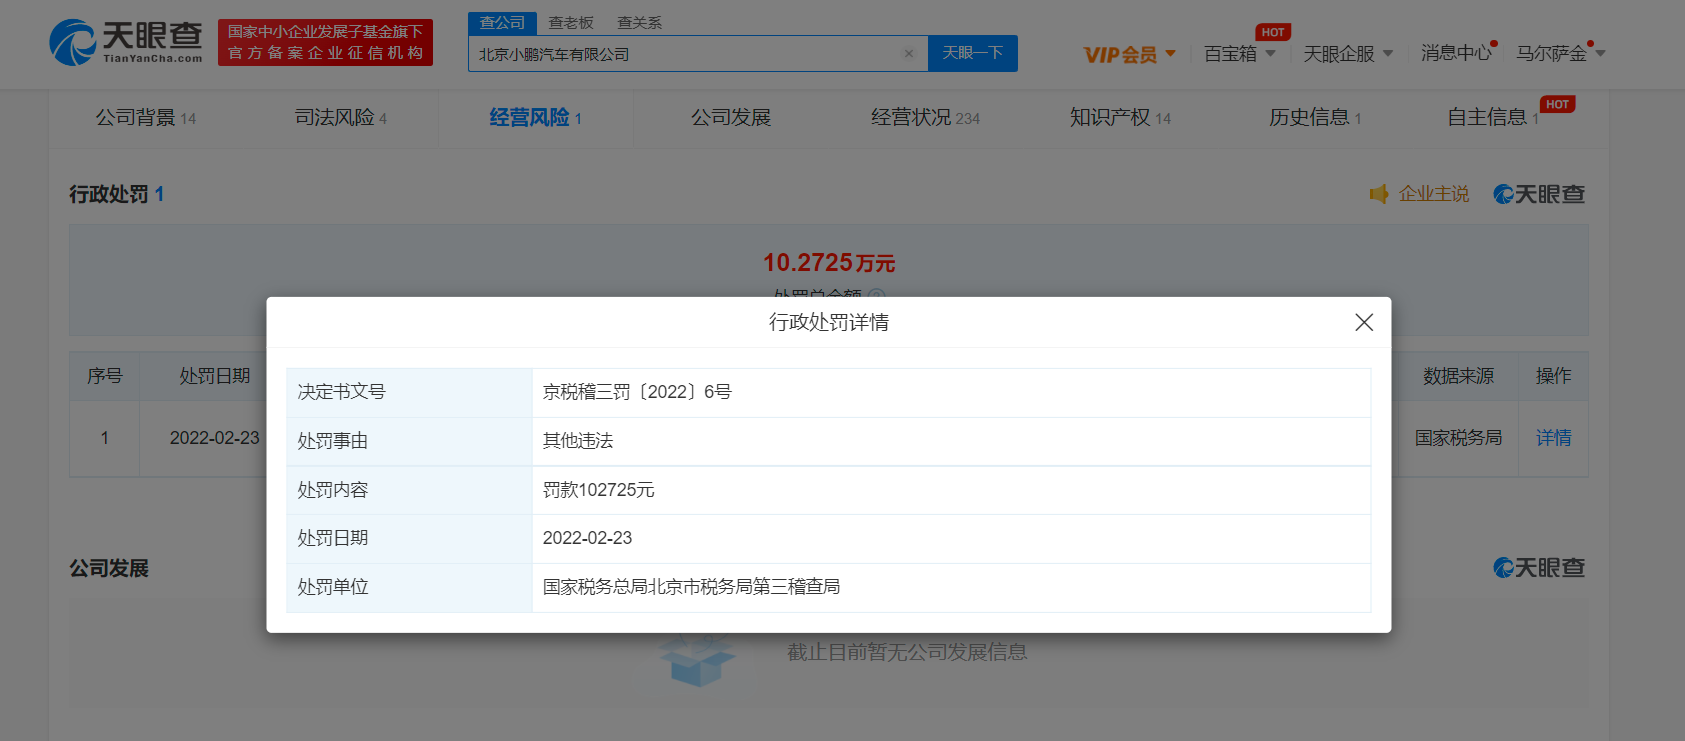Image resolution: width=1685 pixels, height=741 pixels.
Task: Click the 罚款102725元 penalty content
Action: pos(598,490)
